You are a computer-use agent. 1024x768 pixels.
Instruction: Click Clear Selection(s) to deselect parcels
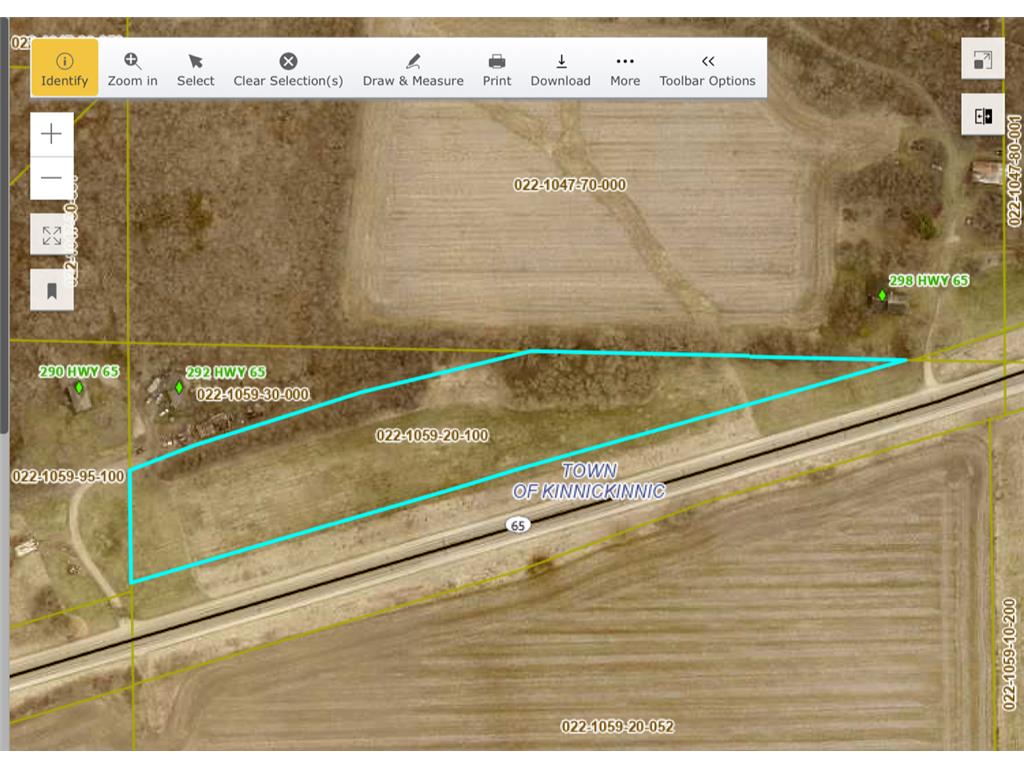click(288, 67)
